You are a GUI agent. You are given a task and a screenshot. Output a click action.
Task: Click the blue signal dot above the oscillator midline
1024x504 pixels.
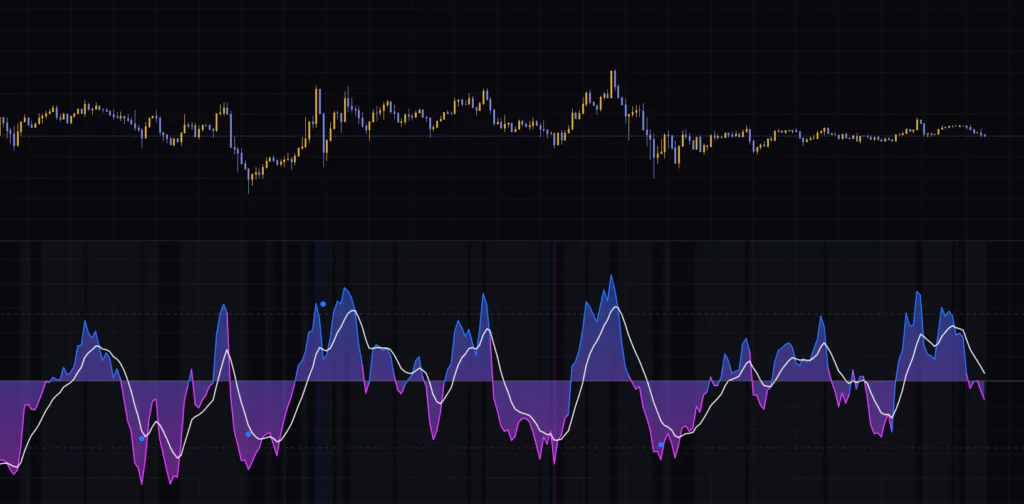pos(323,304)
